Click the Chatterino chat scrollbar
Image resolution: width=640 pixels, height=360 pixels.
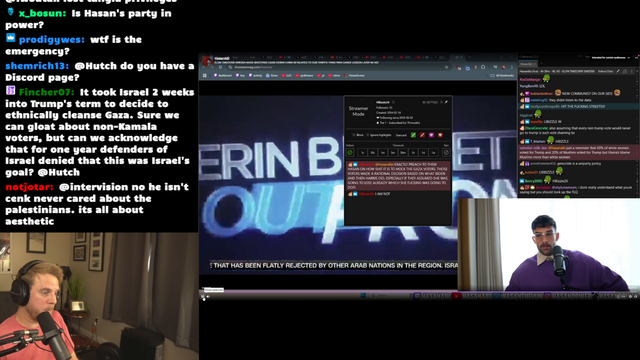click(x=638, y=135)
